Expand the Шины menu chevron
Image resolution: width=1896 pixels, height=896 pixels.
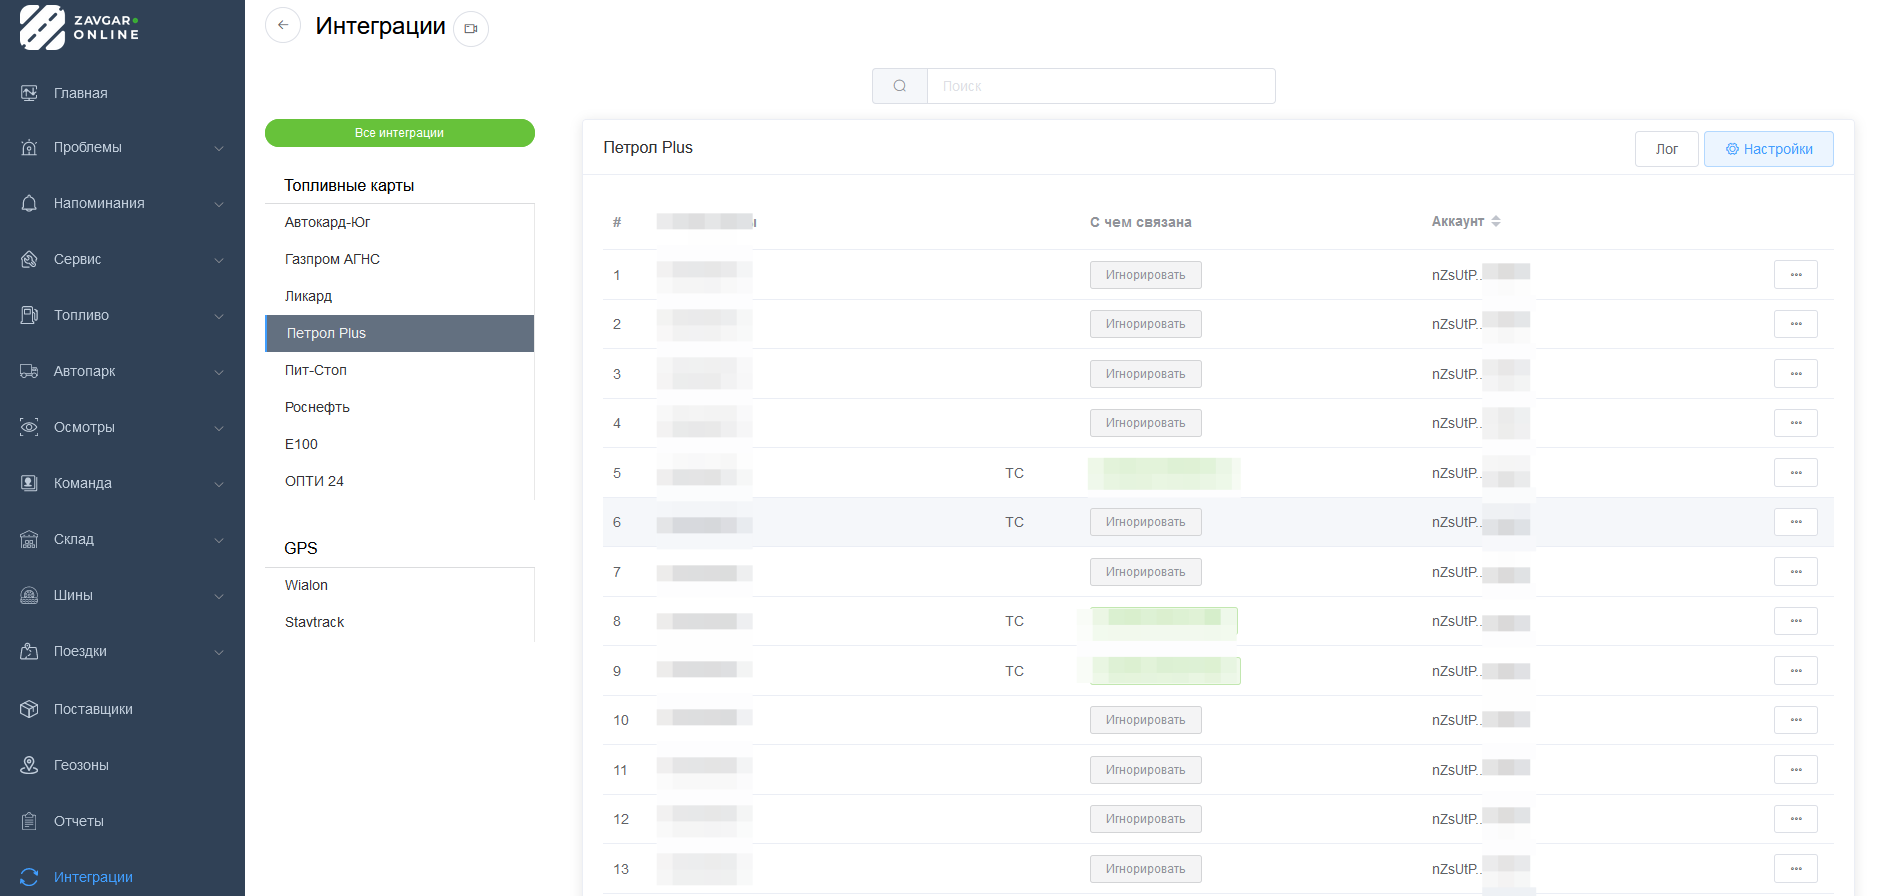[219, 596]
